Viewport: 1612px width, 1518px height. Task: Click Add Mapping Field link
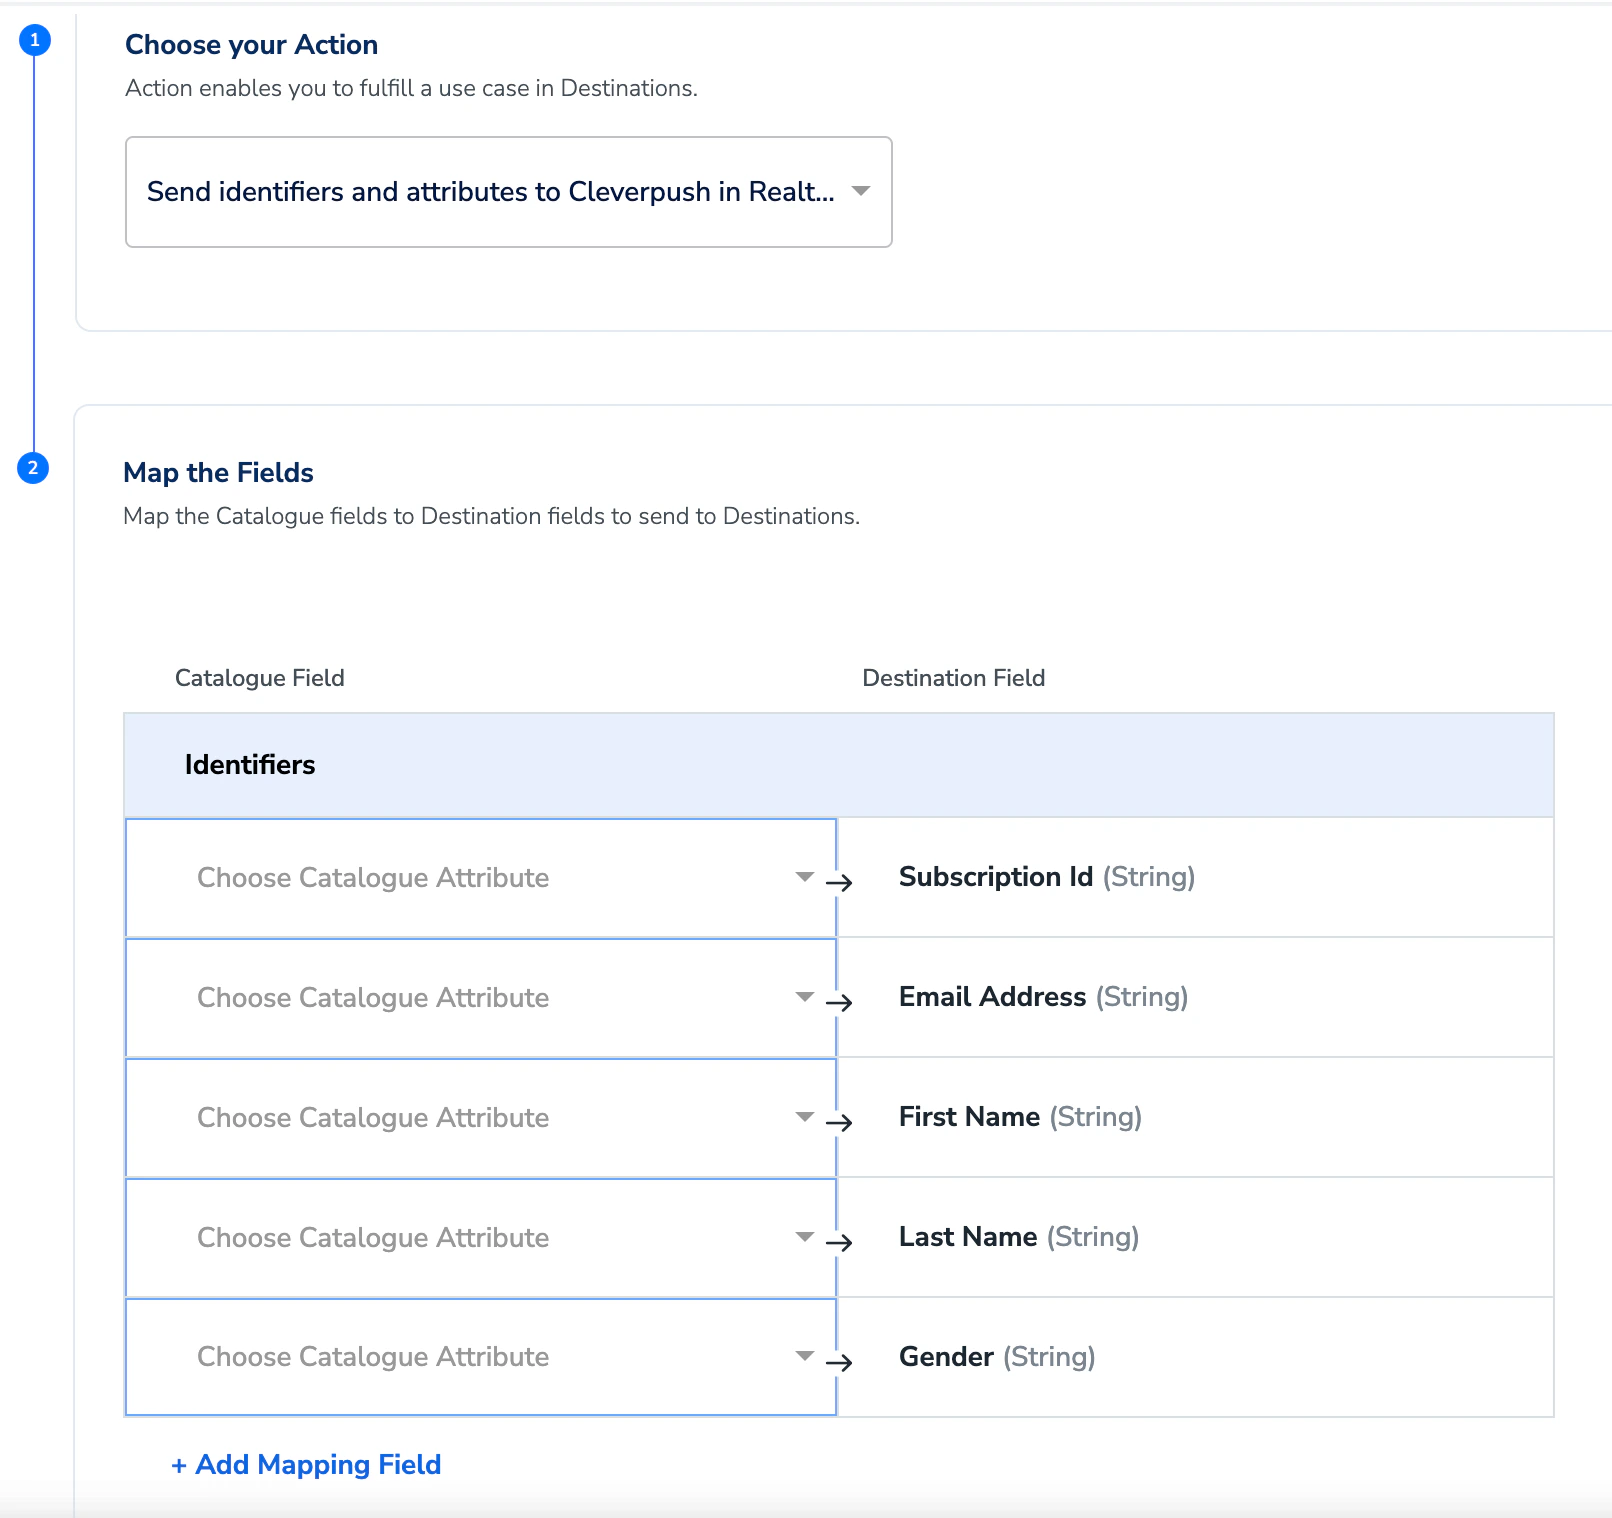[x=306, y=1465]
